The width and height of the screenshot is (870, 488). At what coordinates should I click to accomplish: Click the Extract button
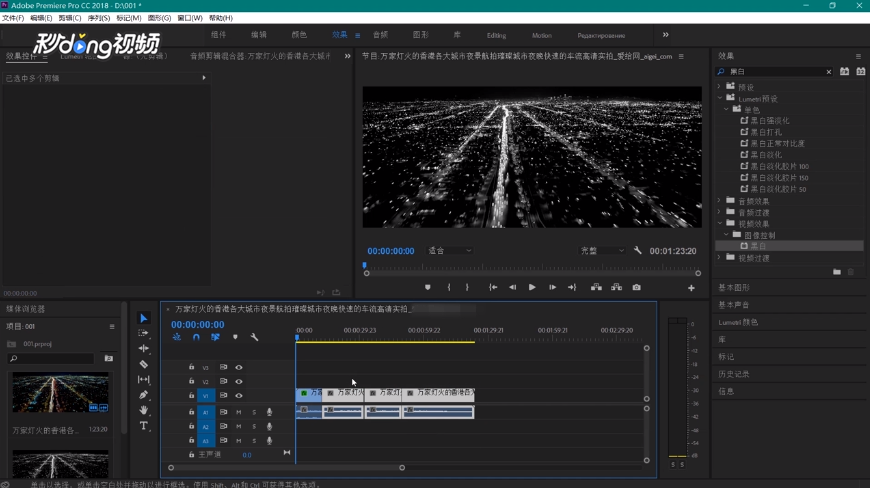(x=616, y=287)
